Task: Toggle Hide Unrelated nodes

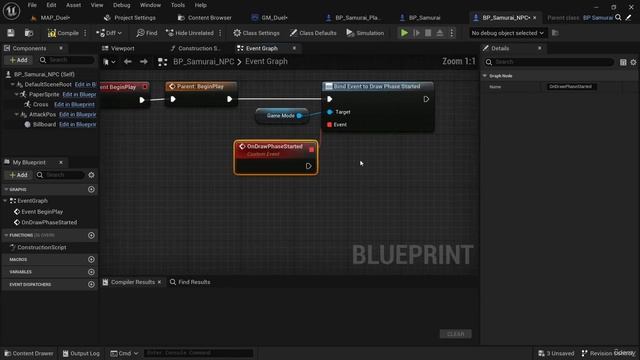Action: coord(190,33)
